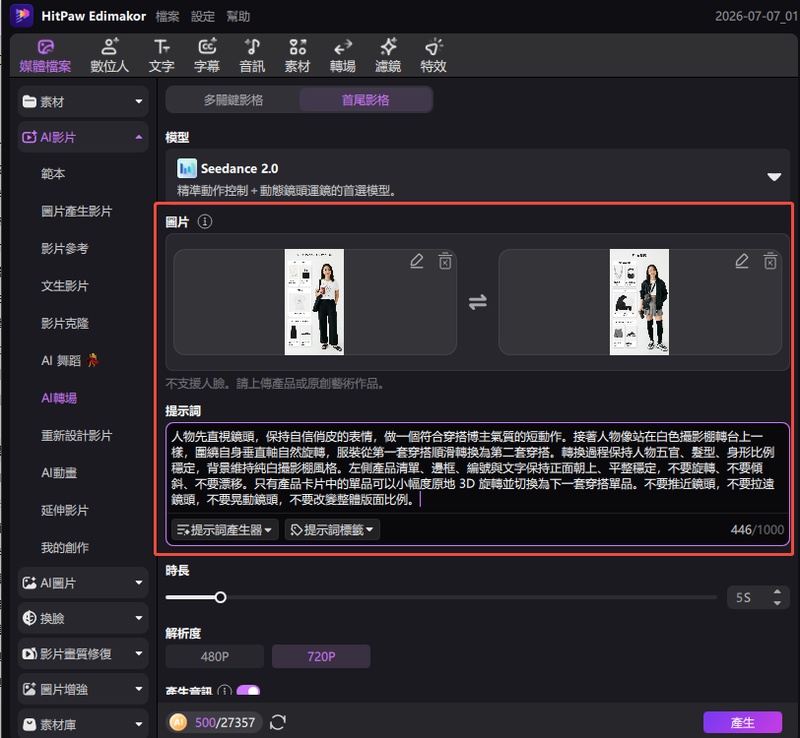Open the 檔案 menu

tap(167, 16)
